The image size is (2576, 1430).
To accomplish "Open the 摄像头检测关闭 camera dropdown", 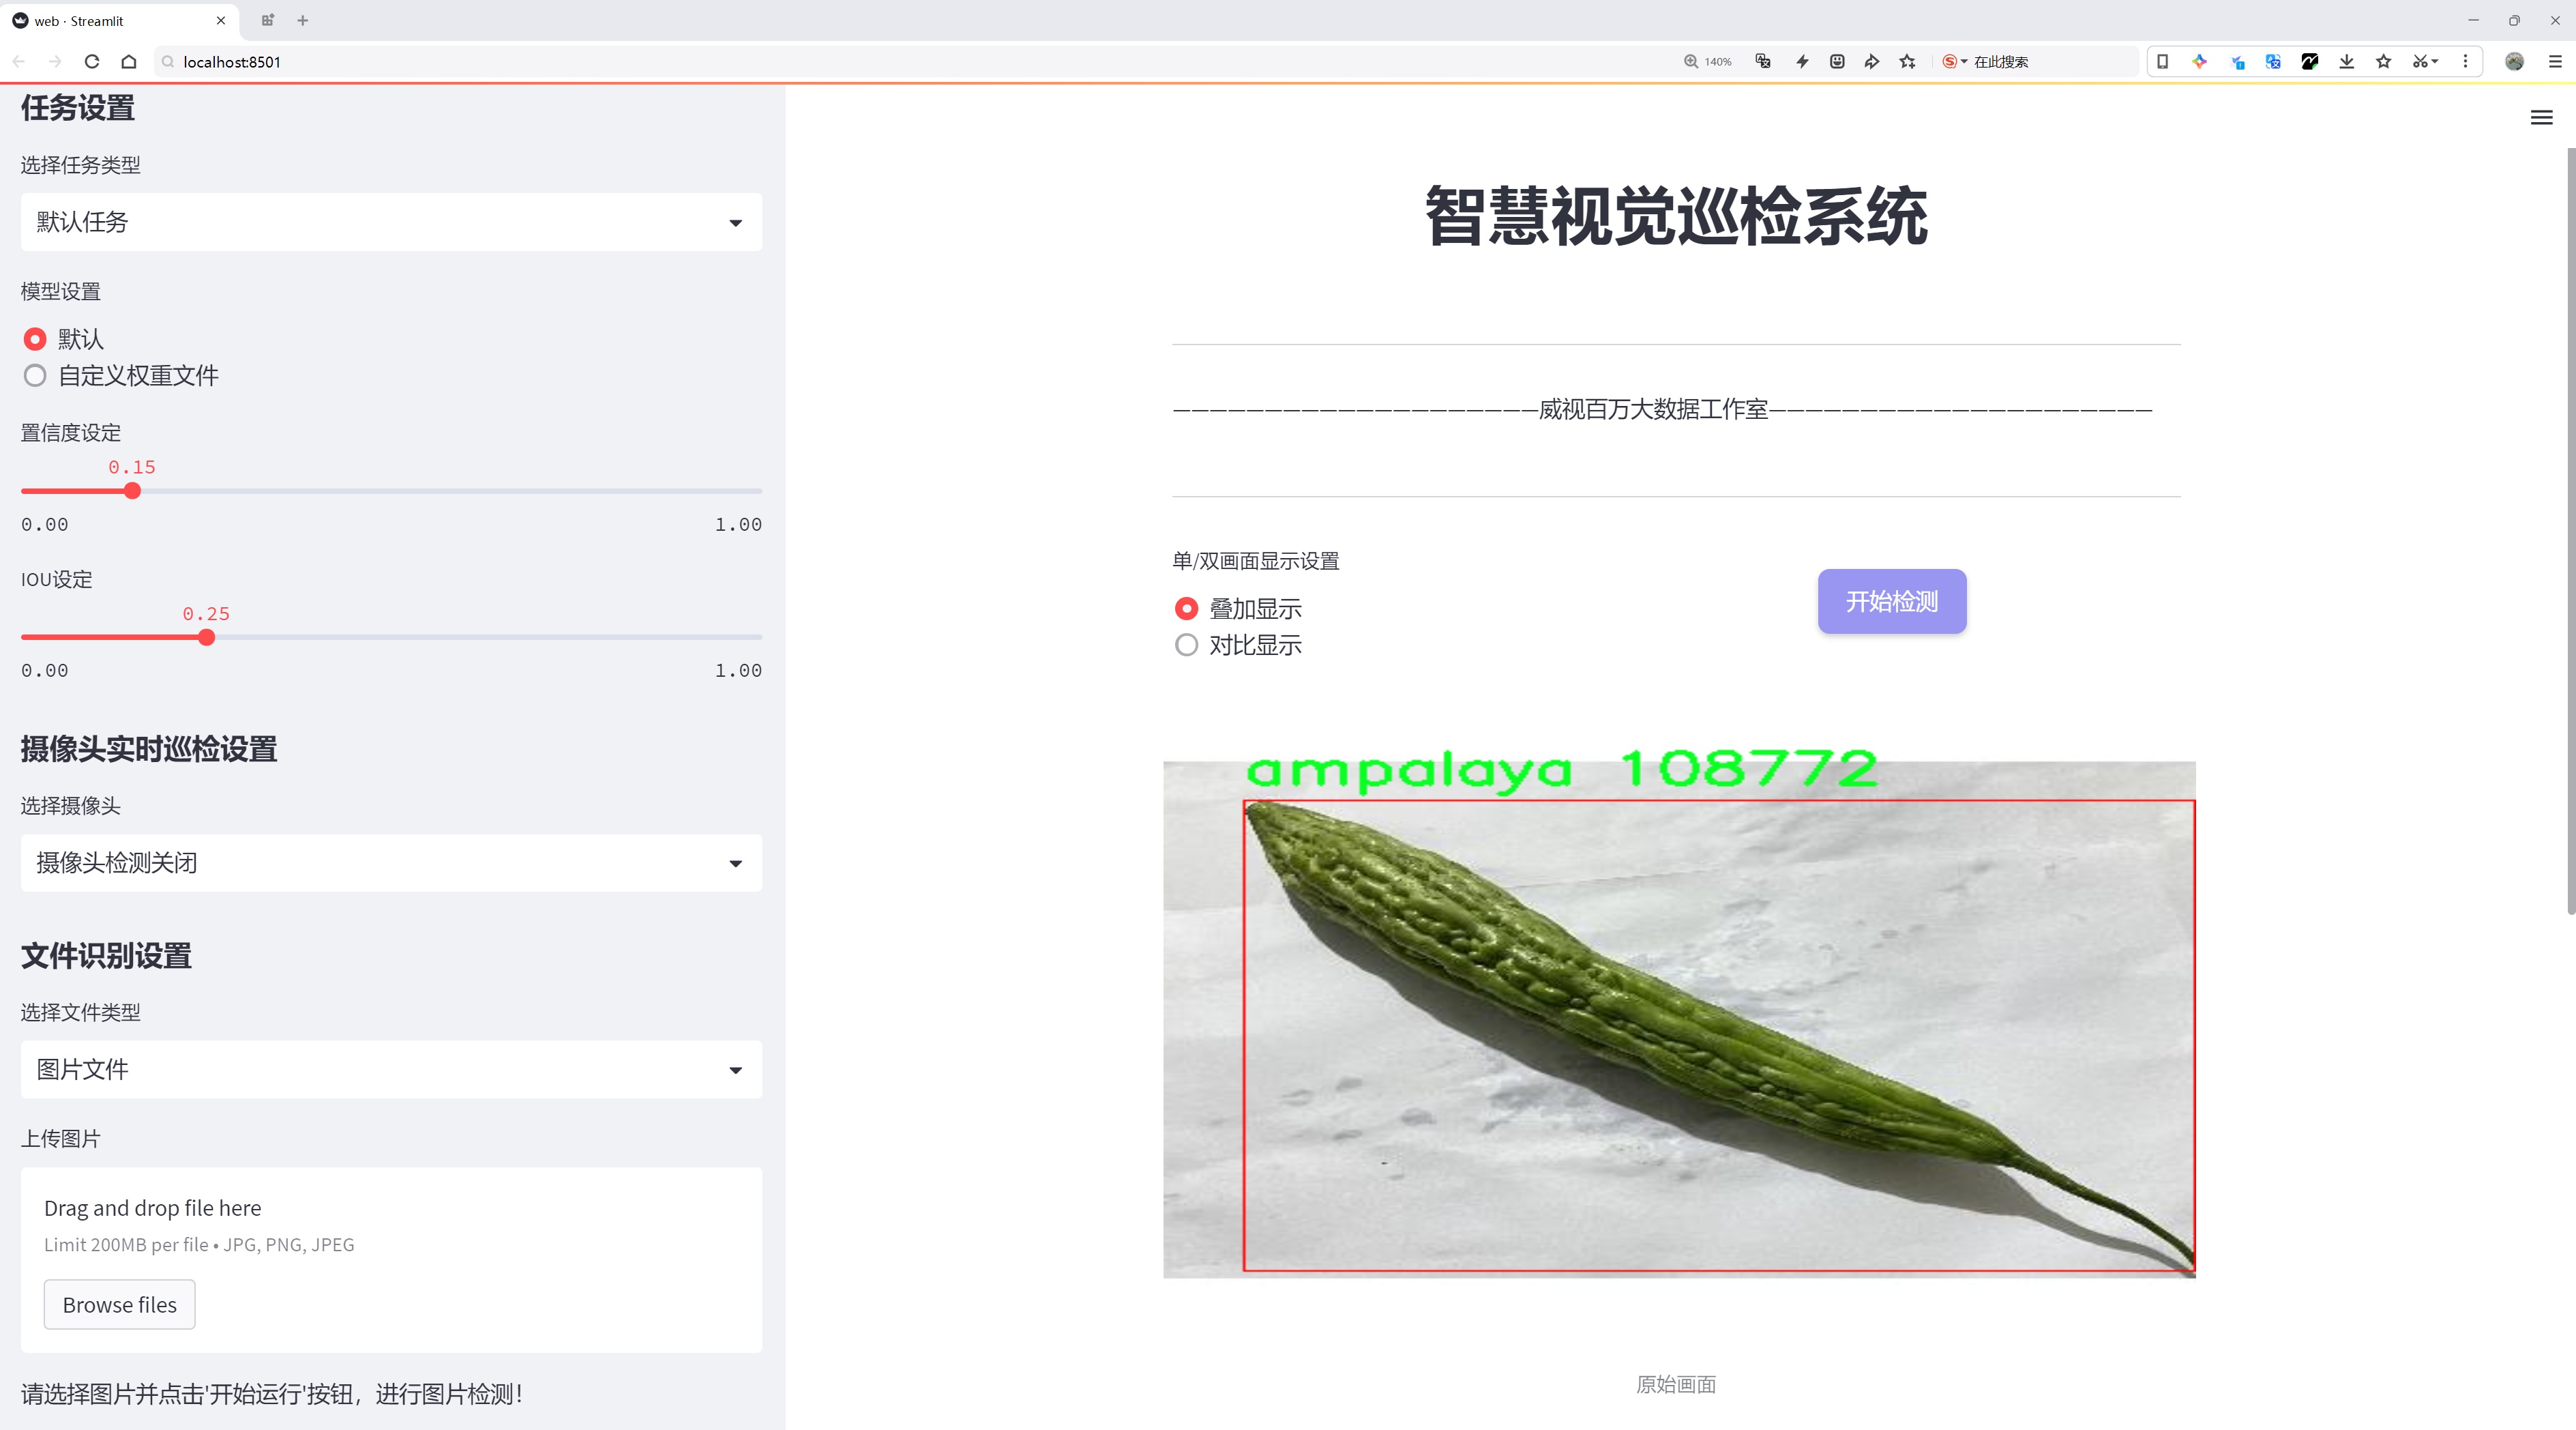I will coord(391,863).
